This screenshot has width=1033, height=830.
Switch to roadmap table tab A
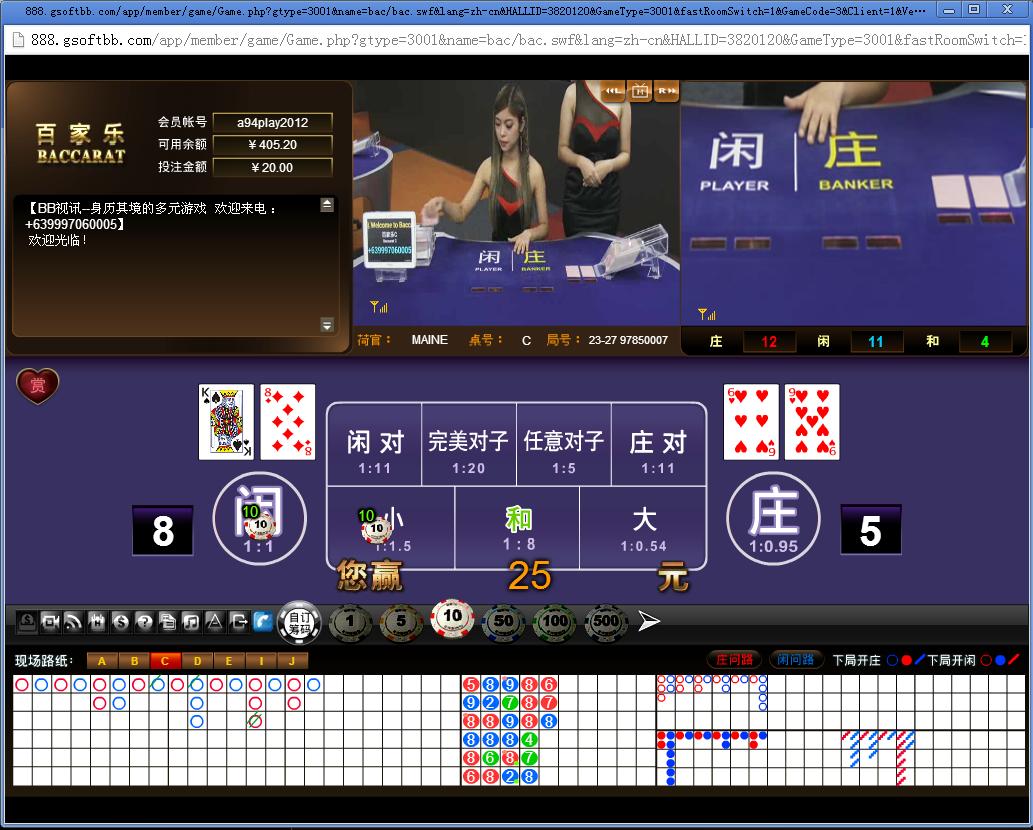102,660
